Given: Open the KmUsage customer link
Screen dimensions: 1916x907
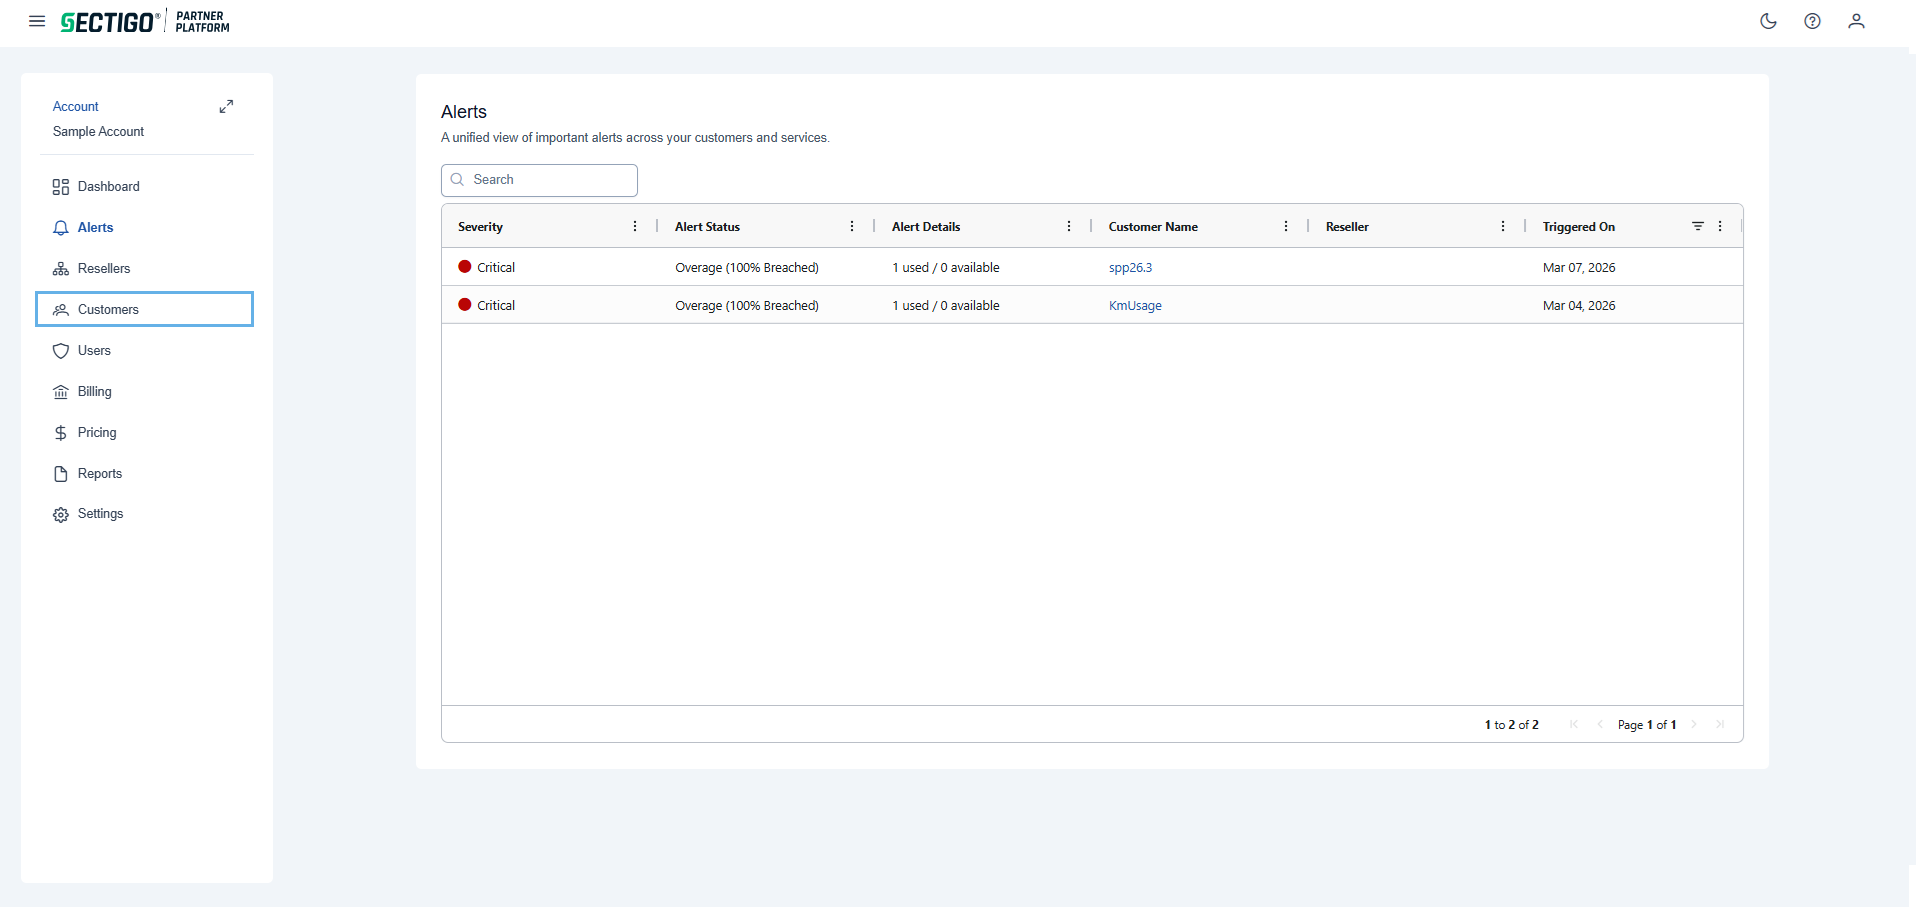Looking at the screenshot, I should tap(1135, 306).
